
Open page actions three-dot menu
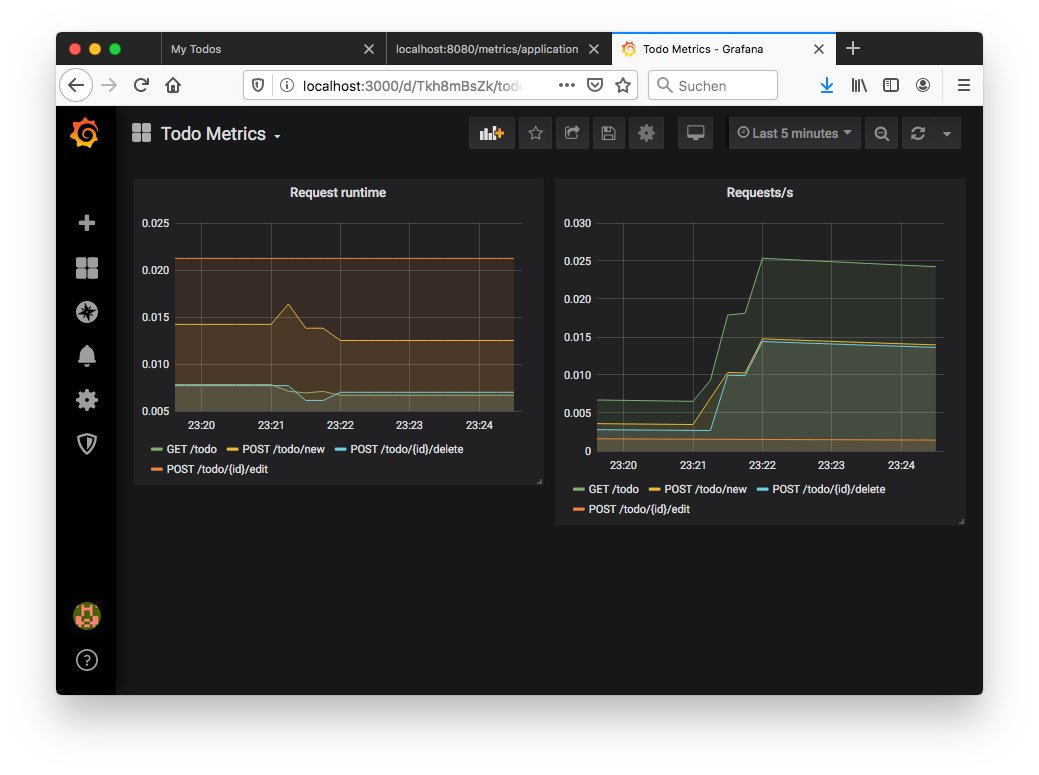point(567,85)
